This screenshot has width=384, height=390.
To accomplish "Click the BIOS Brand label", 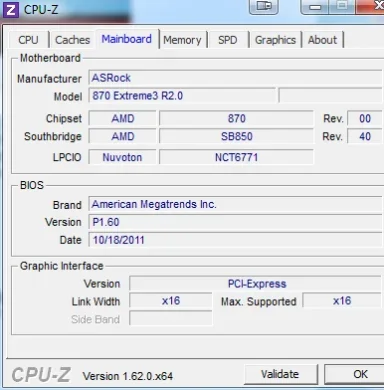I will coord(67,205).
